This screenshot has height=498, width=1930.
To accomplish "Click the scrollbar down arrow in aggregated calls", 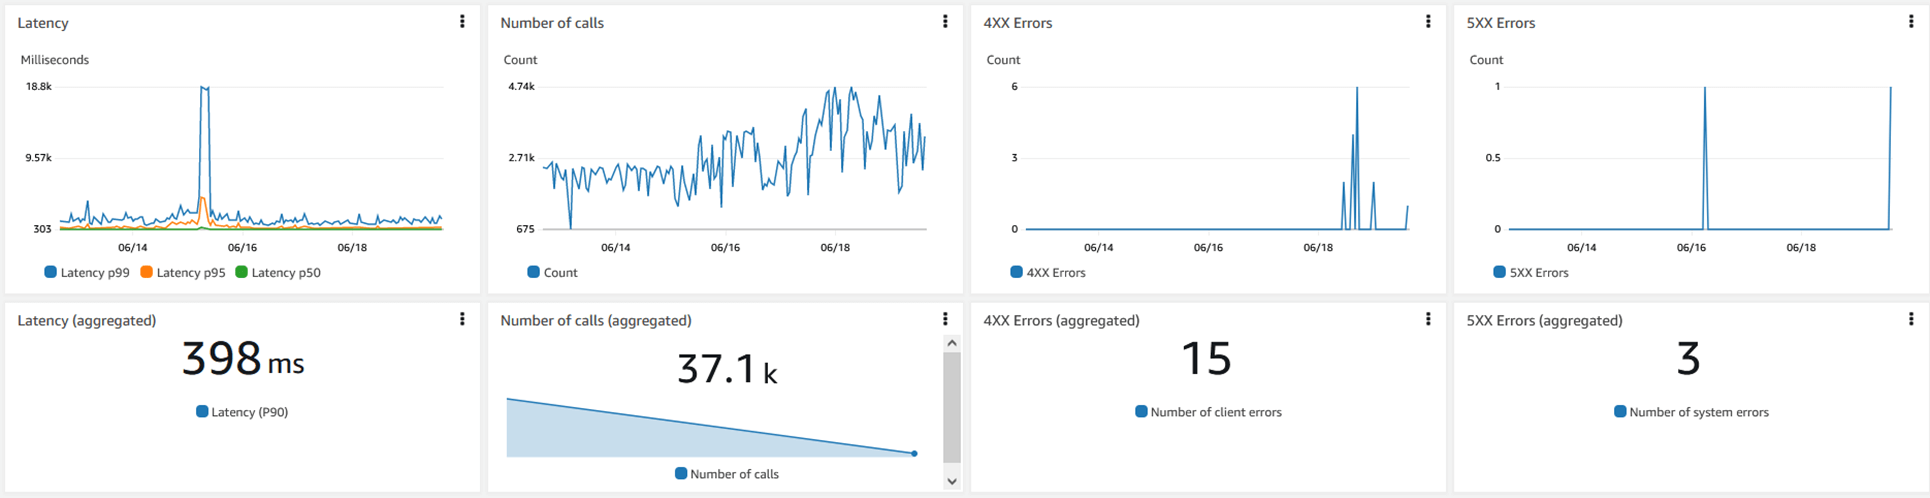I will (x=952, y=481).
